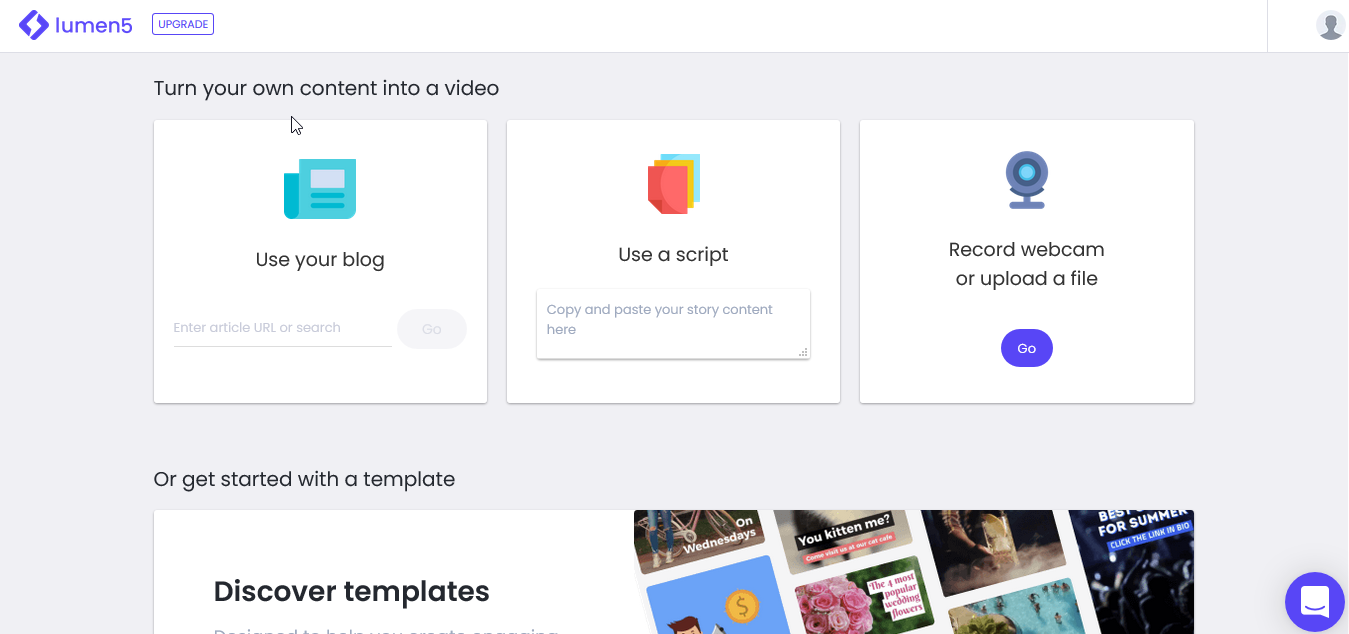Viewport: 1349px width, 634px height.
Task: Select the blog newspaper icon
Action: [320, 188]
